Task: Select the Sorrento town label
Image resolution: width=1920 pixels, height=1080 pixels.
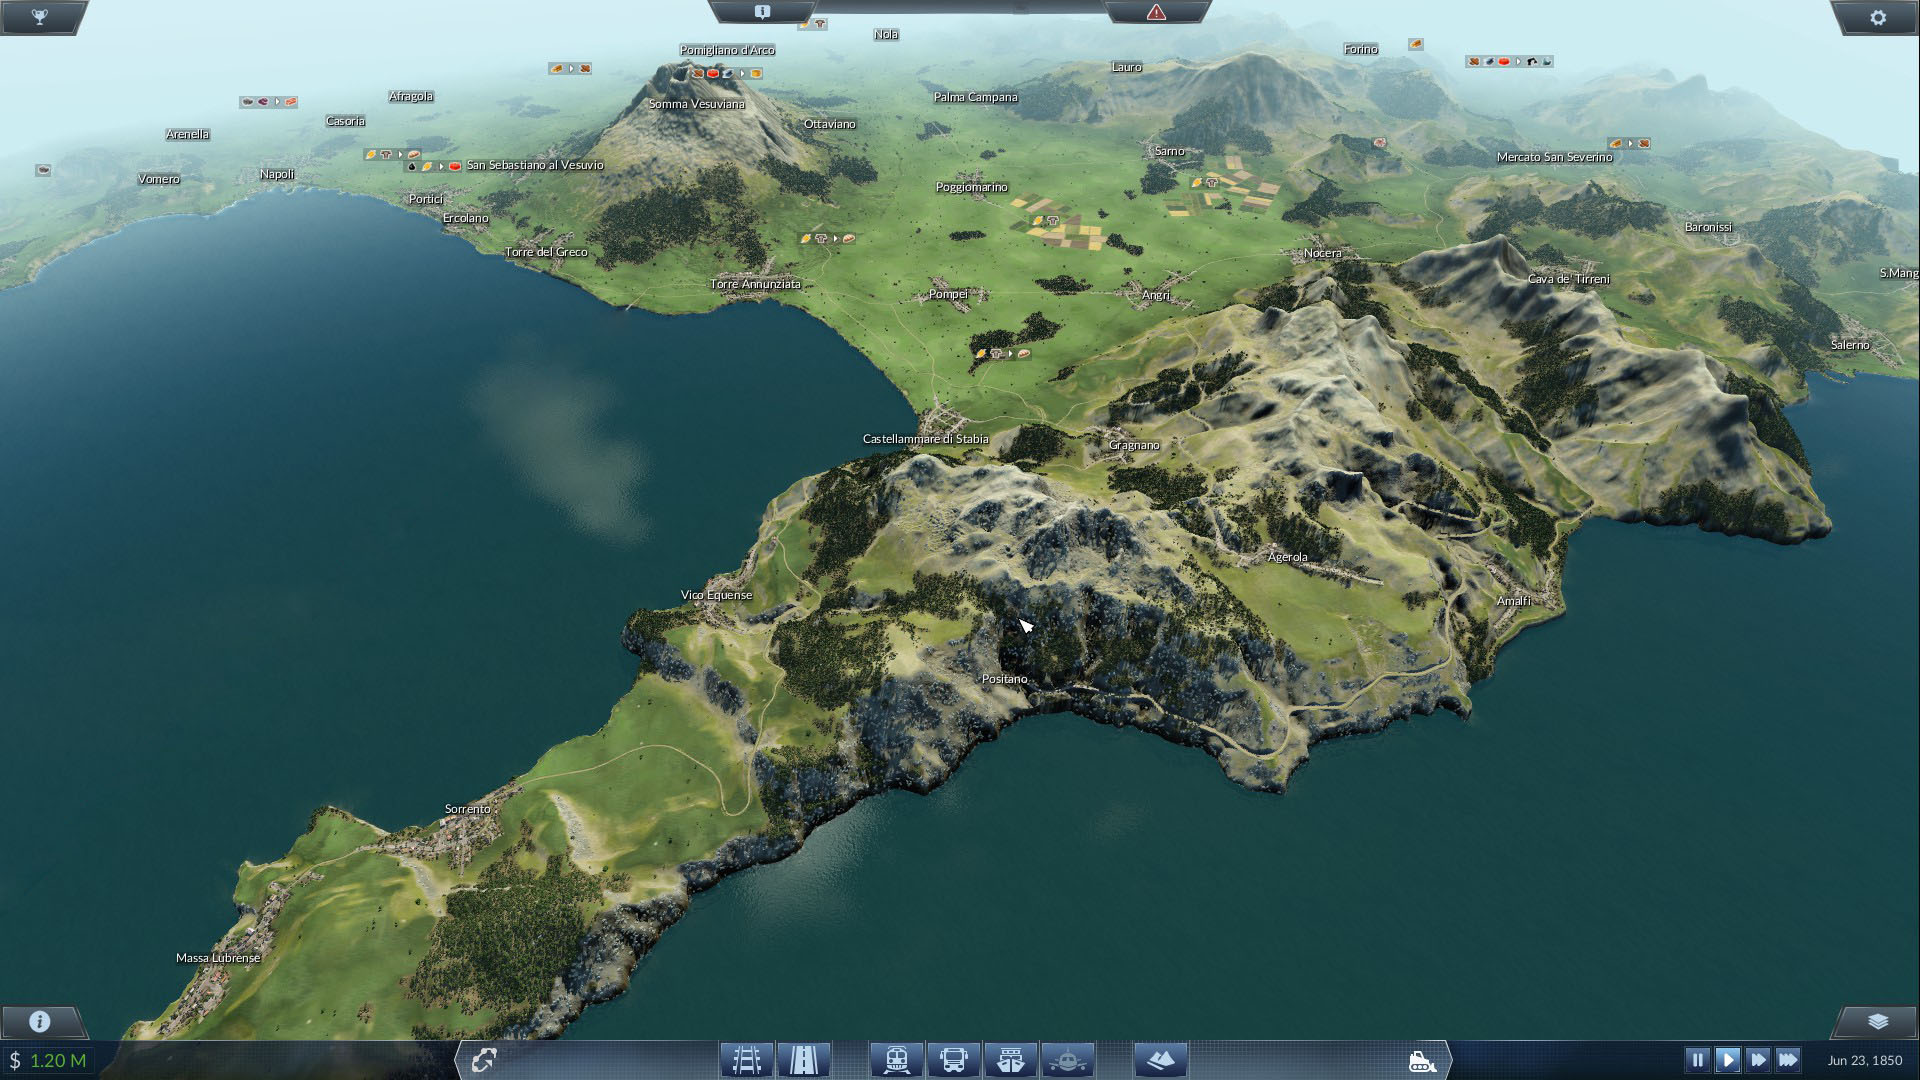Action: pyautogui.click(x=467, y=809)
